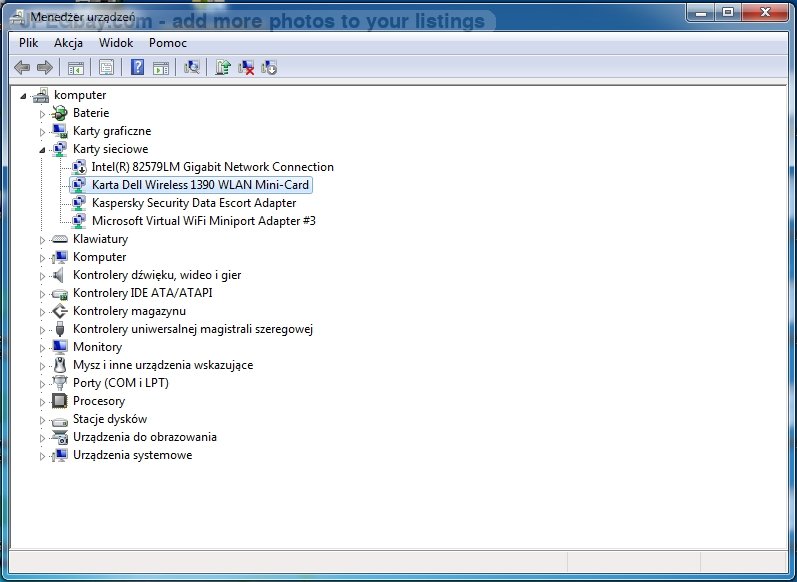
Task: Expand the Klawiatury category
Action: click(x=42, y=240)
